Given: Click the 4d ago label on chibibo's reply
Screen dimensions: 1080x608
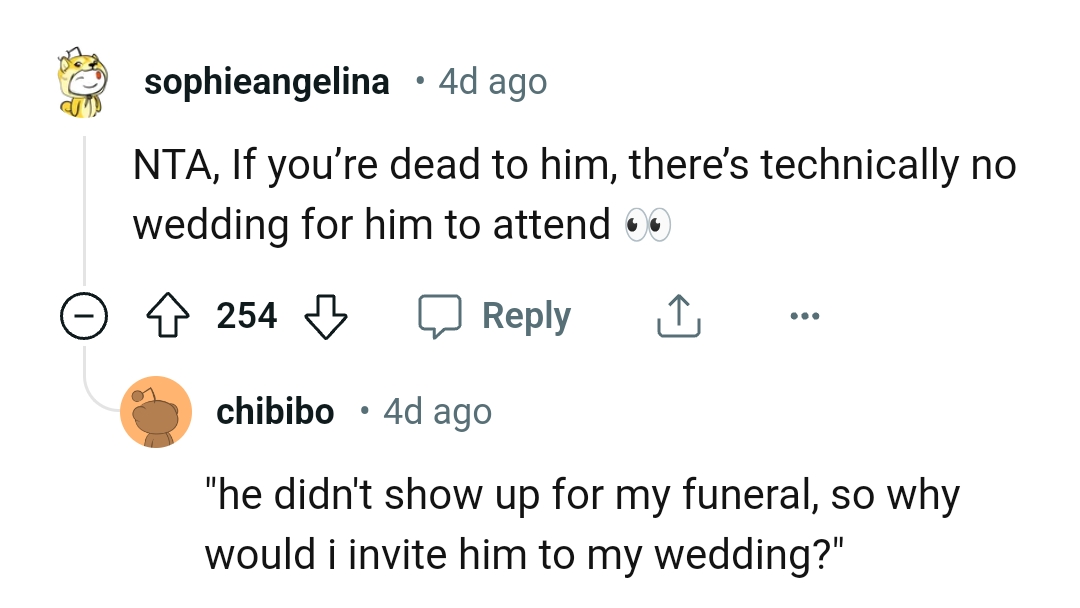Looking at the screenshot, I should (436, 411).
